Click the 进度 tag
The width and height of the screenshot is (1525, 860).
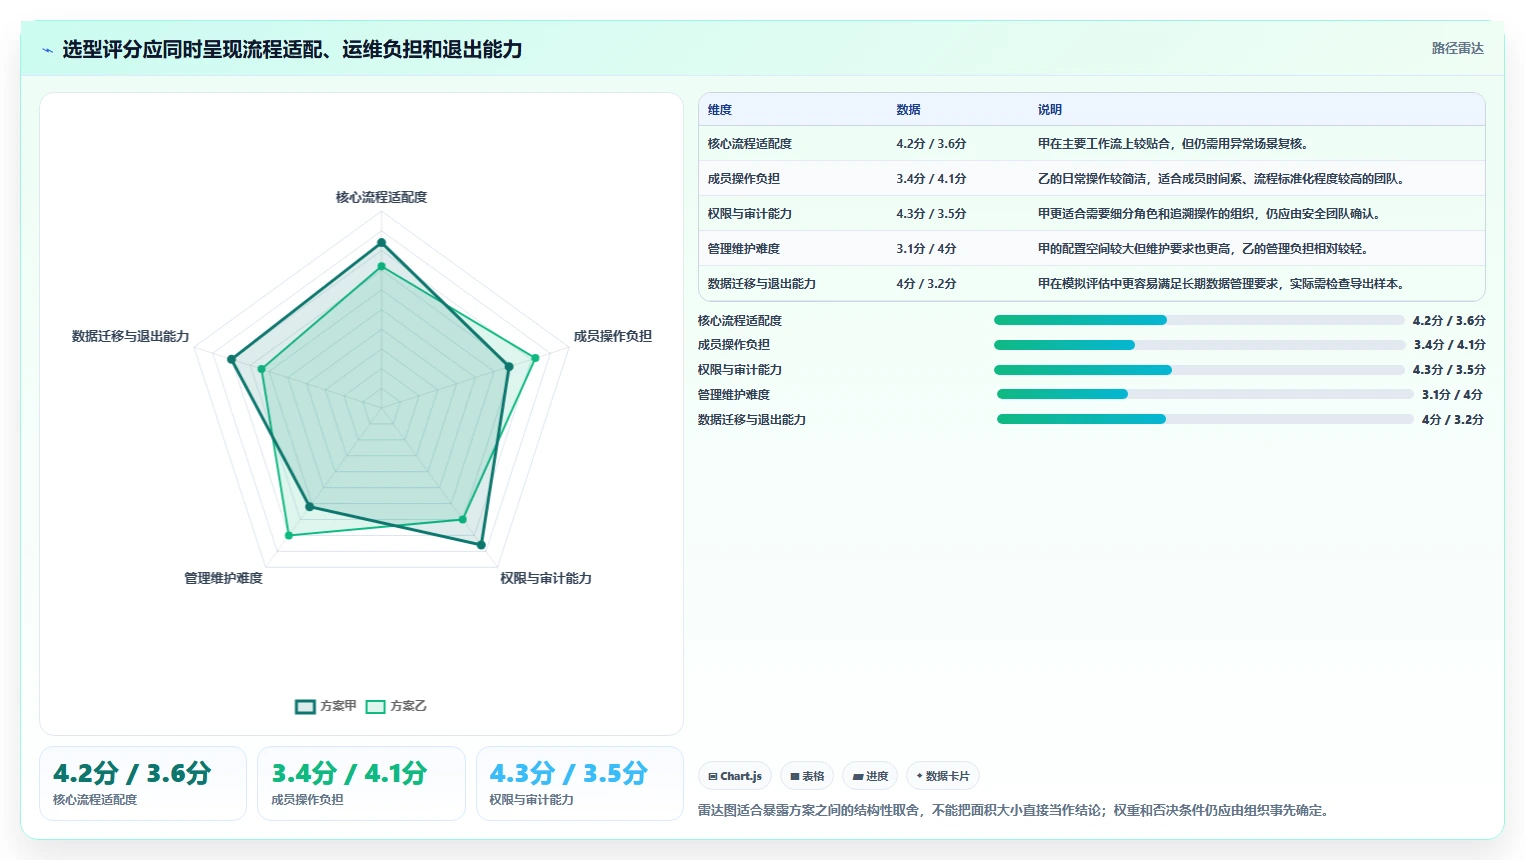(x=870, y=776)
